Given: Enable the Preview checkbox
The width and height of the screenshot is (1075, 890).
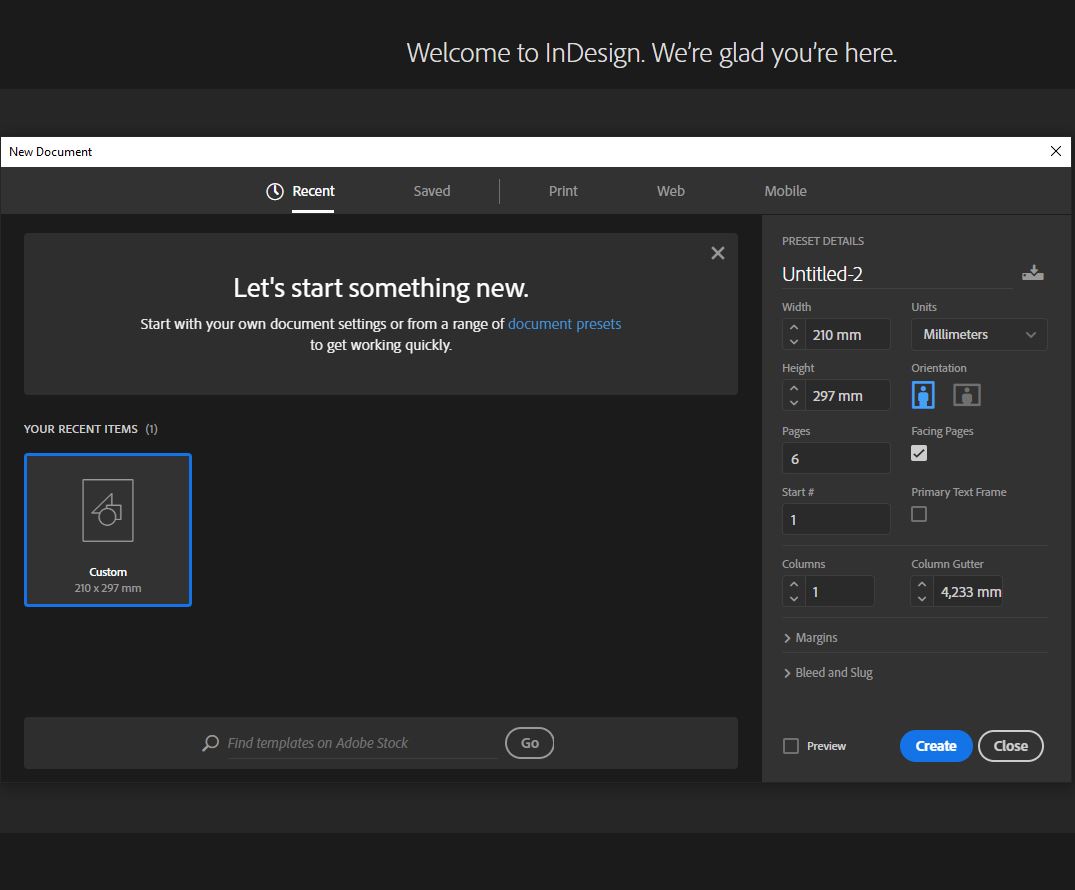Looking at the screenshot, I should click(791, 746).
